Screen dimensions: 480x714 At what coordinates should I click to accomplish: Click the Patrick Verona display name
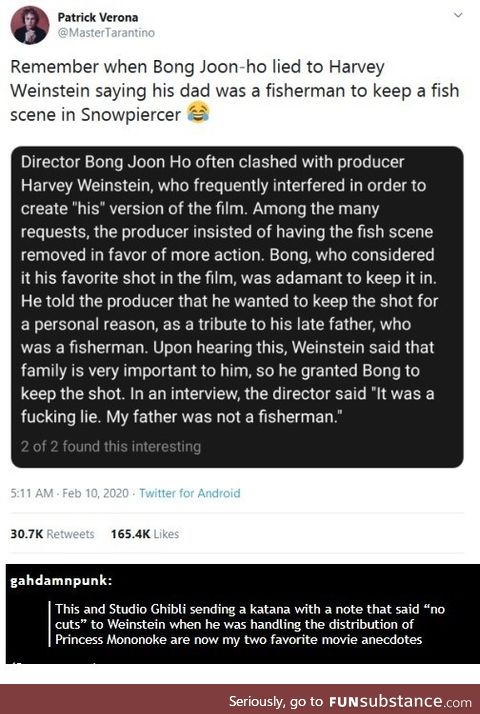(97, 17)
